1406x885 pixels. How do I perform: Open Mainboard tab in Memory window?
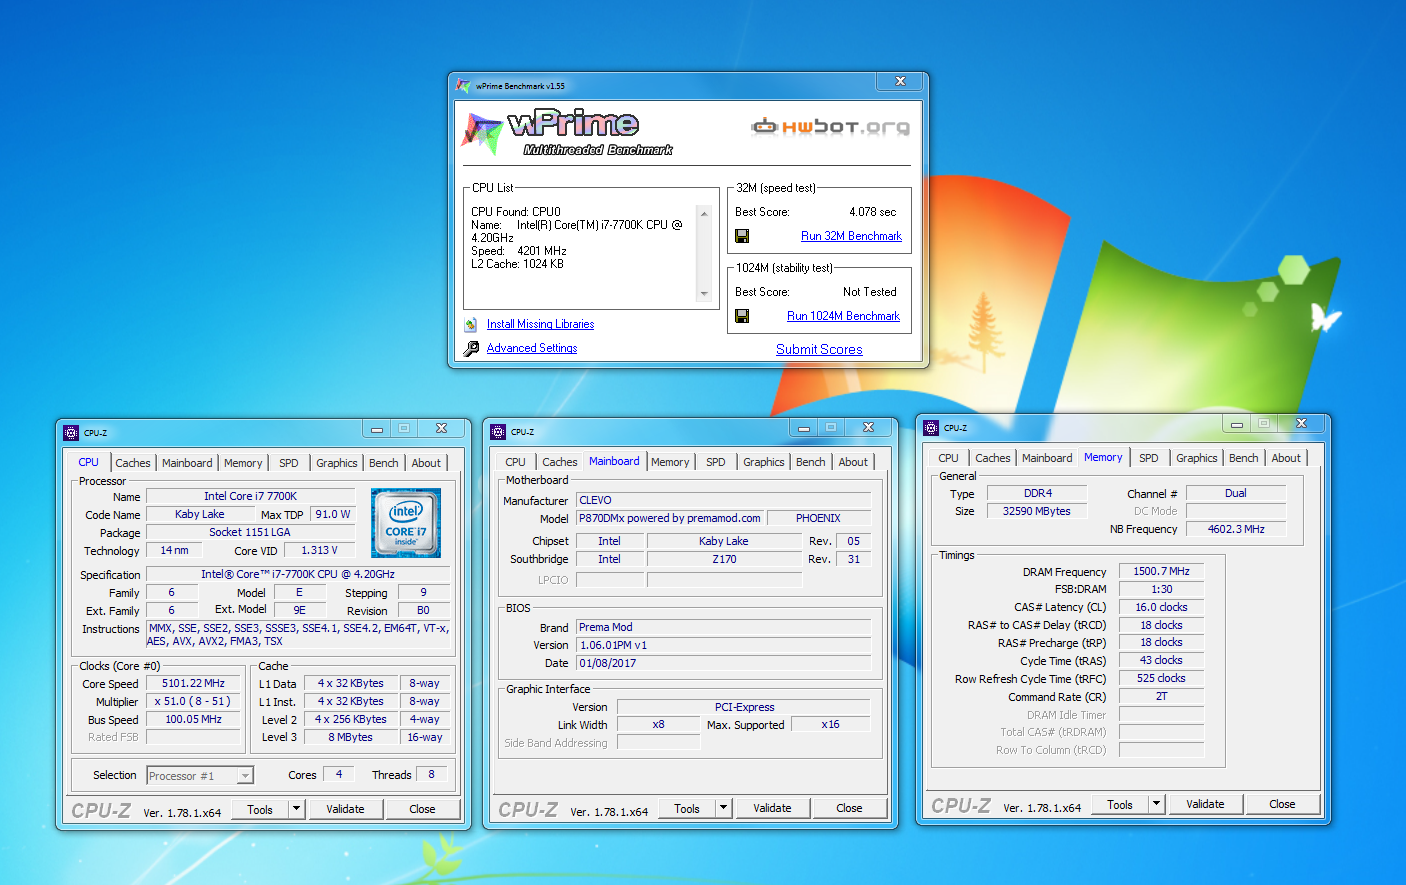click(1047, 458)
